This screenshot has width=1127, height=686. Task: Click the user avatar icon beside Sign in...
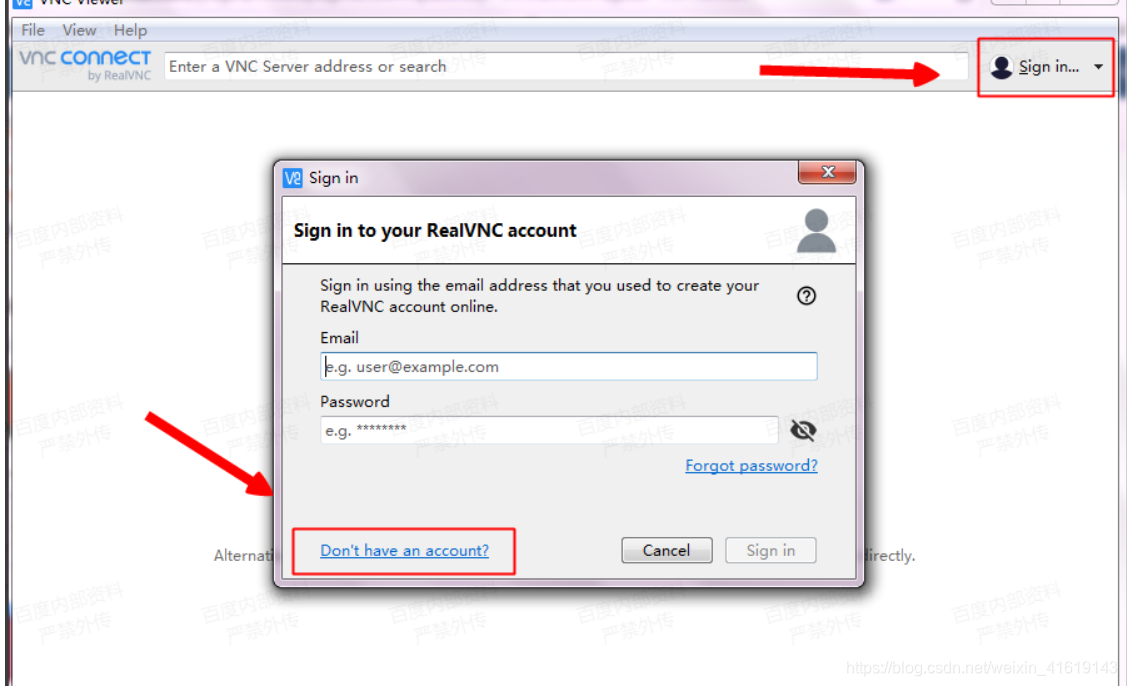(1001, 67)
